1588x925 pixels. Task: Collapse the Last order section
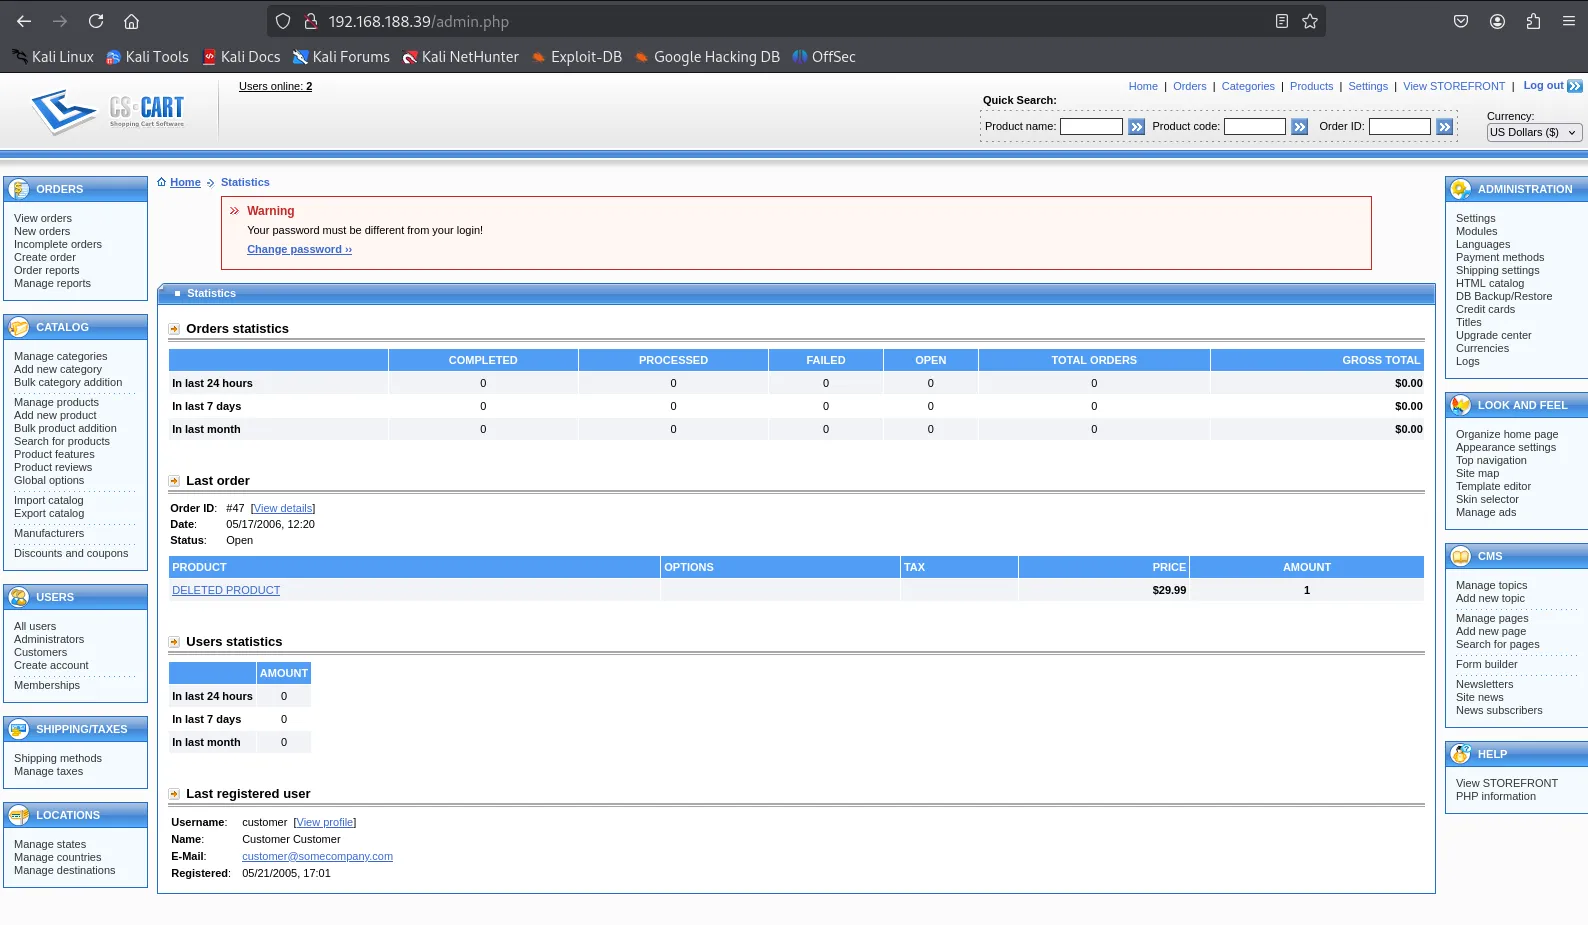[x=174, y=481]
